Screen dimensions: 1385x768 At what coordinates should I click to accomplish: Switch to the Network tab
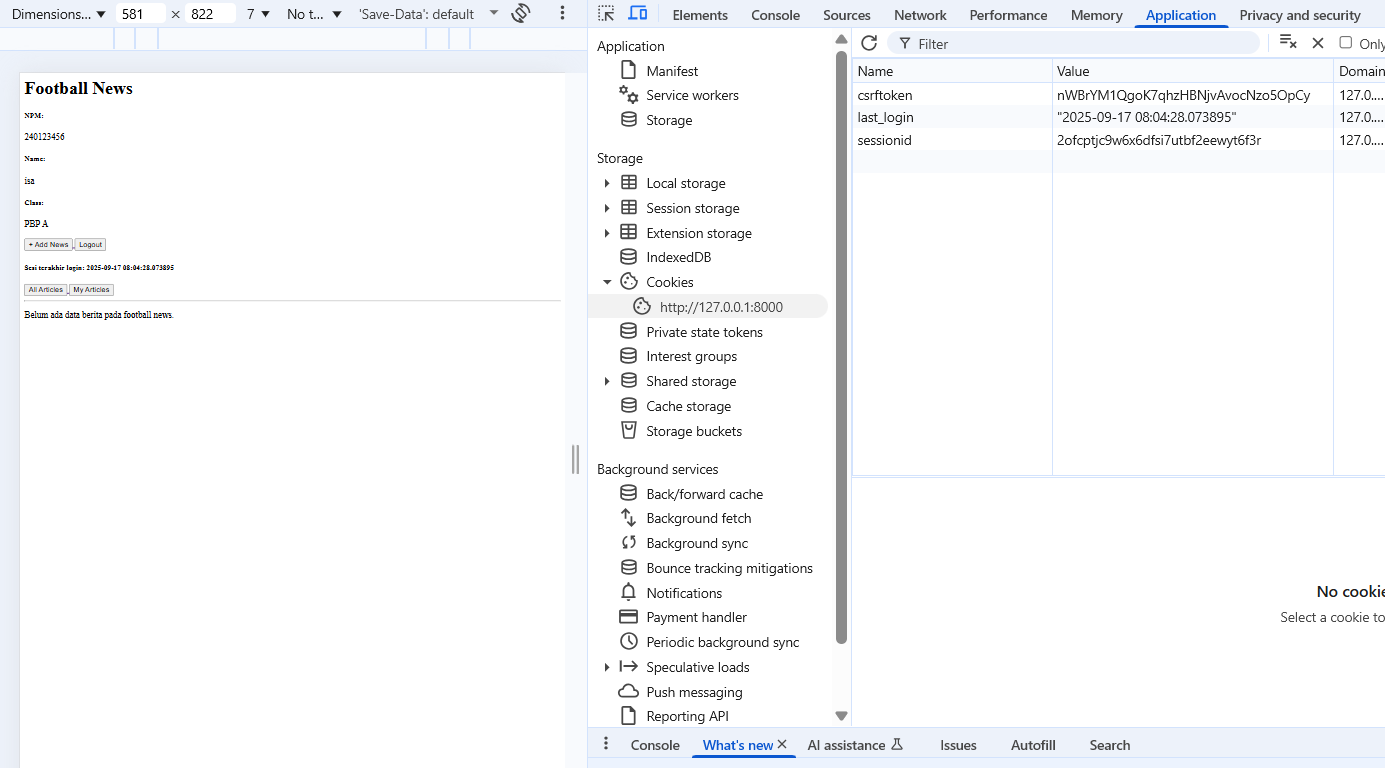coord(919,15)
